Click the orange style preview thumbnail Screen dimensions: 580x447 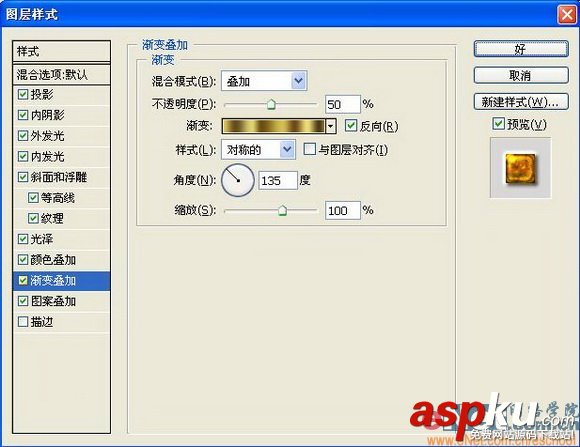(x=520, y=168)
